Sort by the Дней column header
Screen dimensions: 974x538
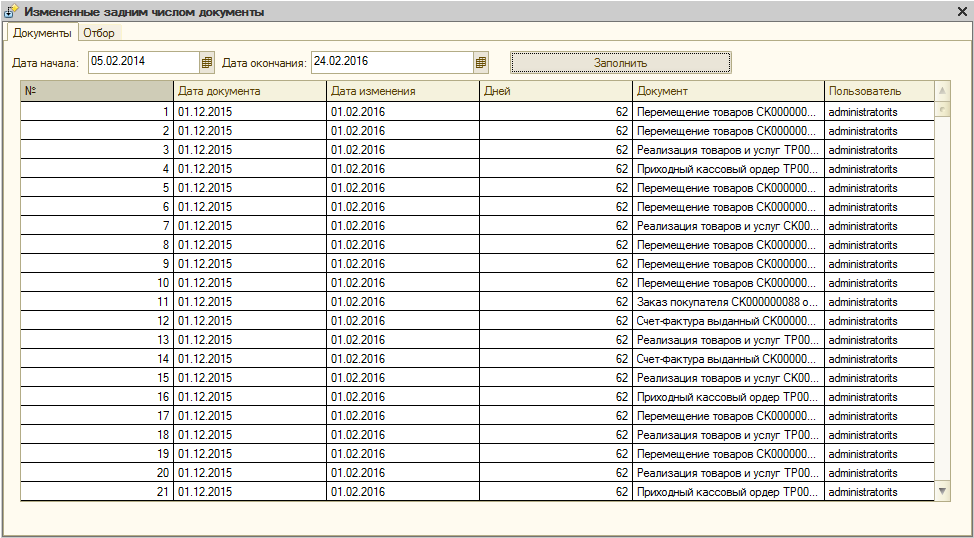[x=555, y=91]
